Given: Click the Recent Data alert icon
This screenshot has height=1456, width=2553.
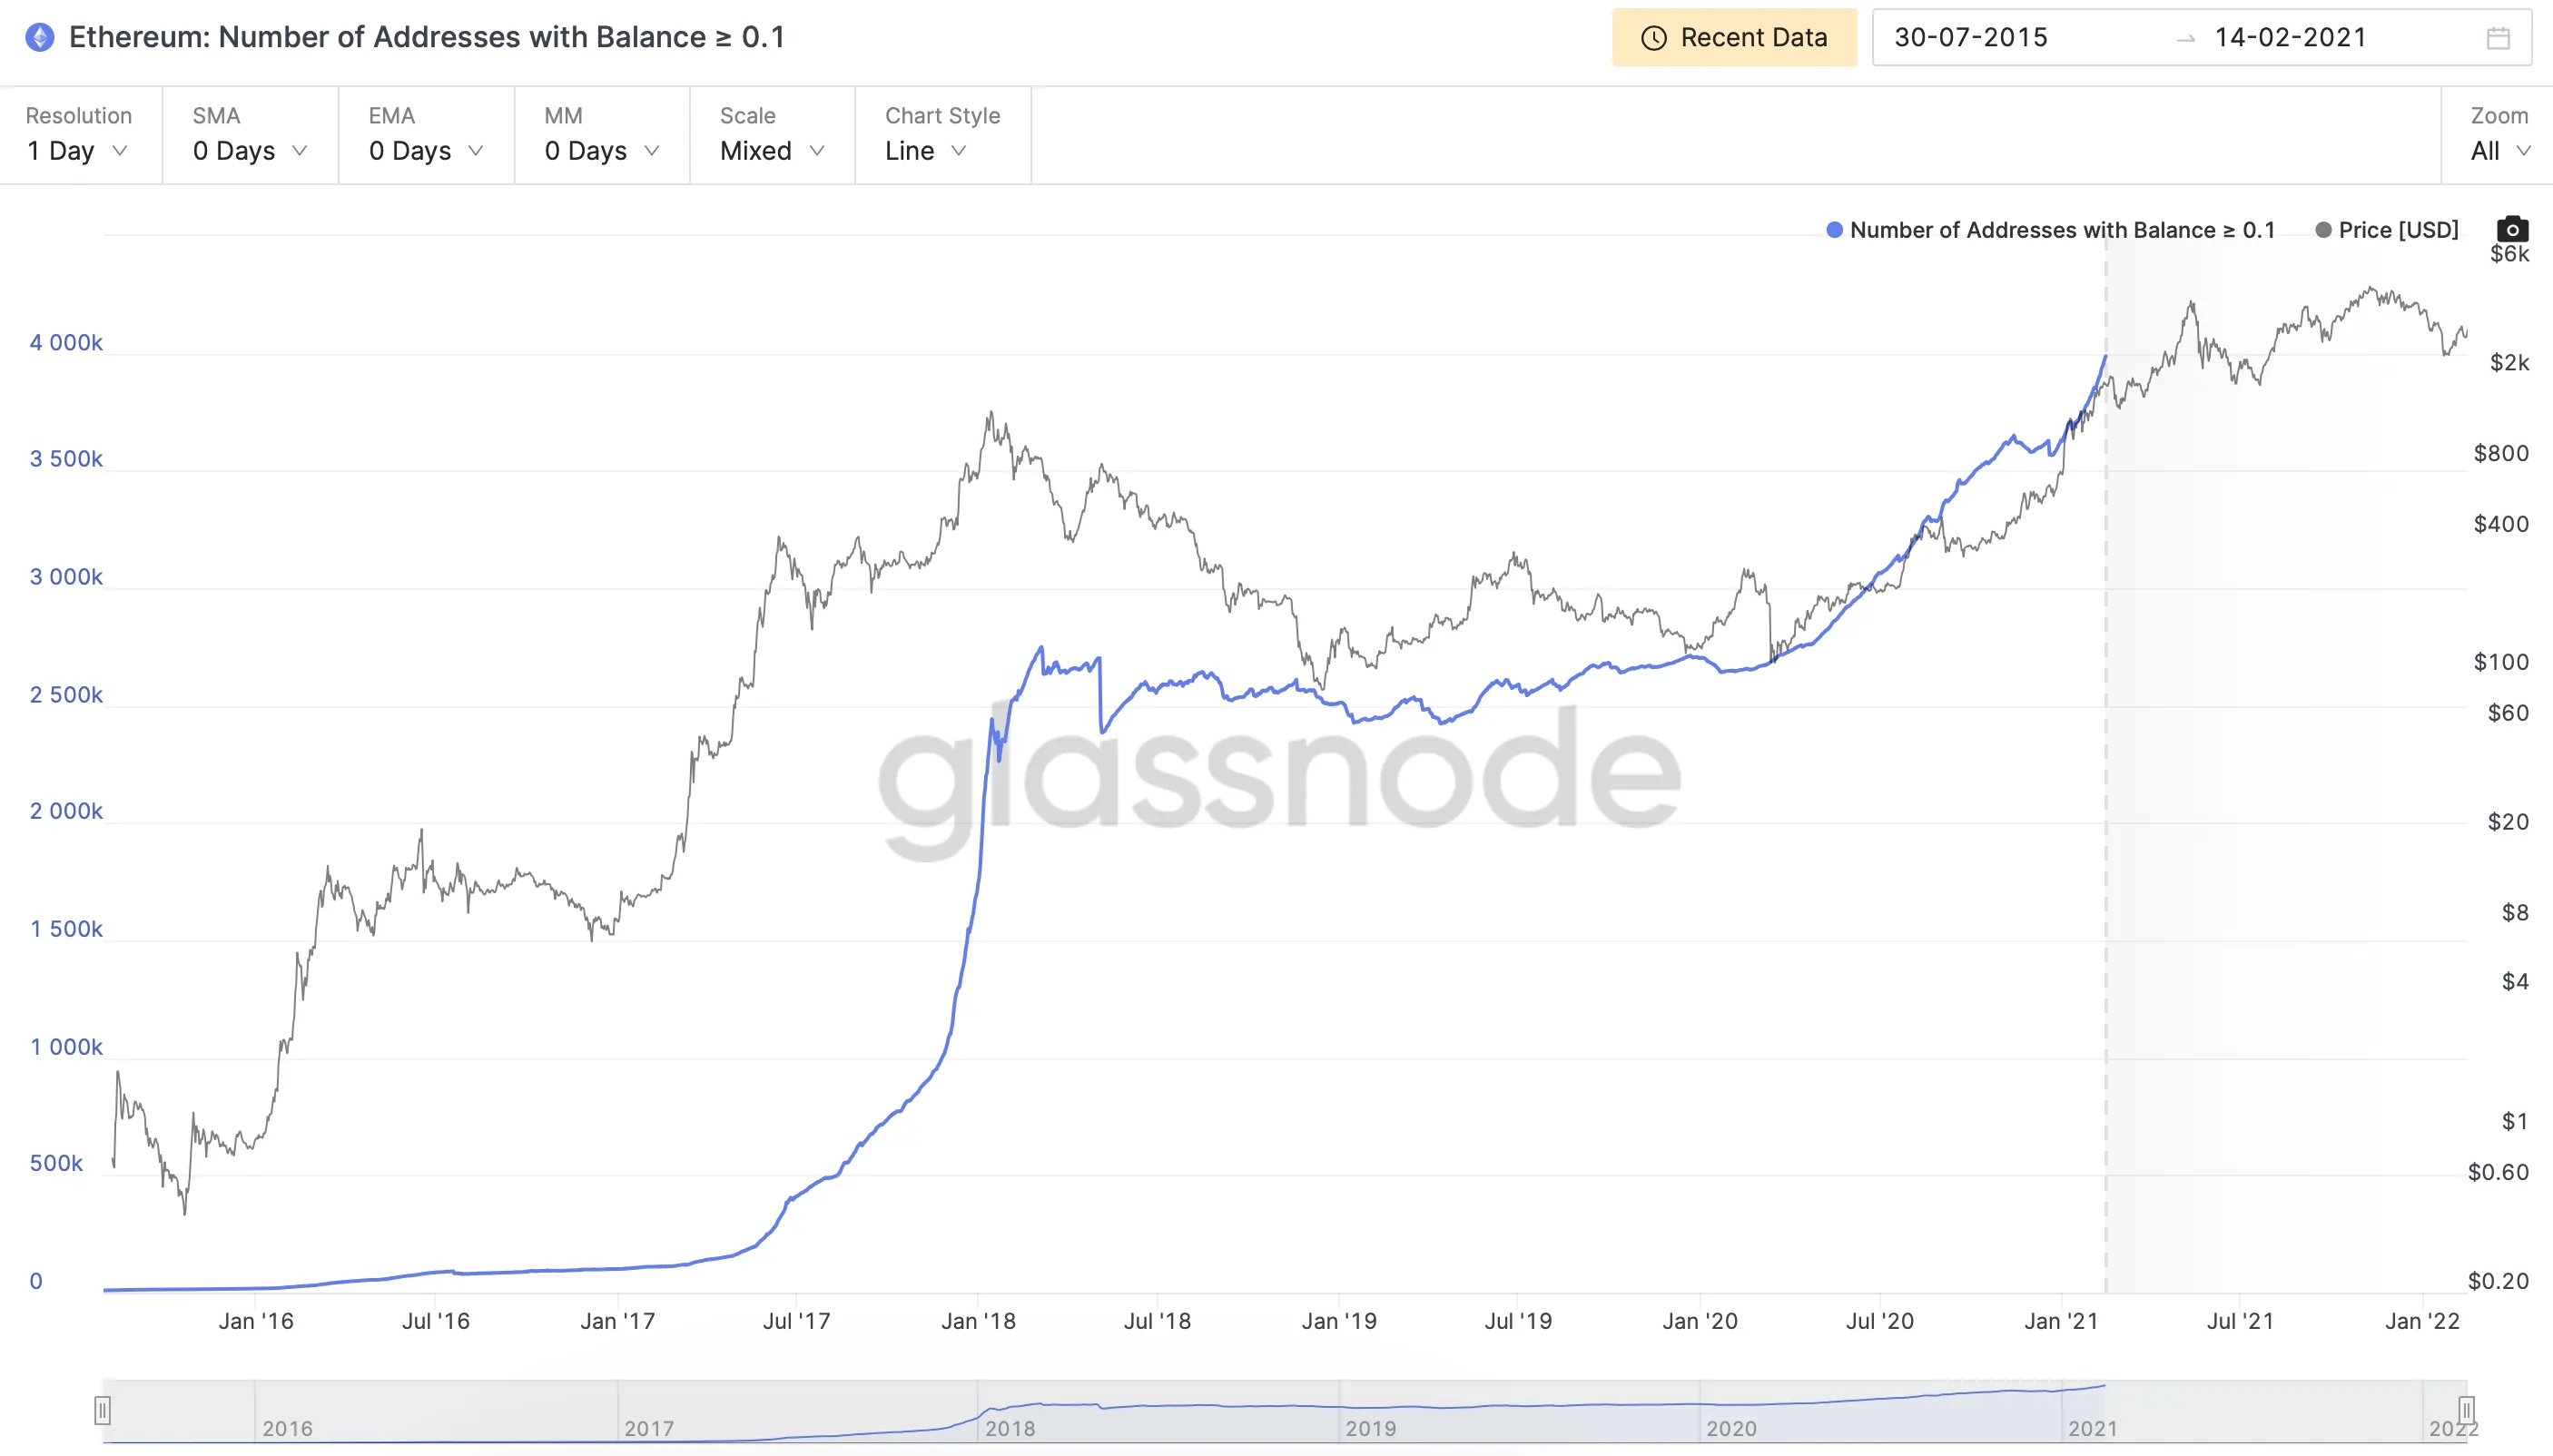Looking at the screenshot, I should click(x=1650, y=34).
